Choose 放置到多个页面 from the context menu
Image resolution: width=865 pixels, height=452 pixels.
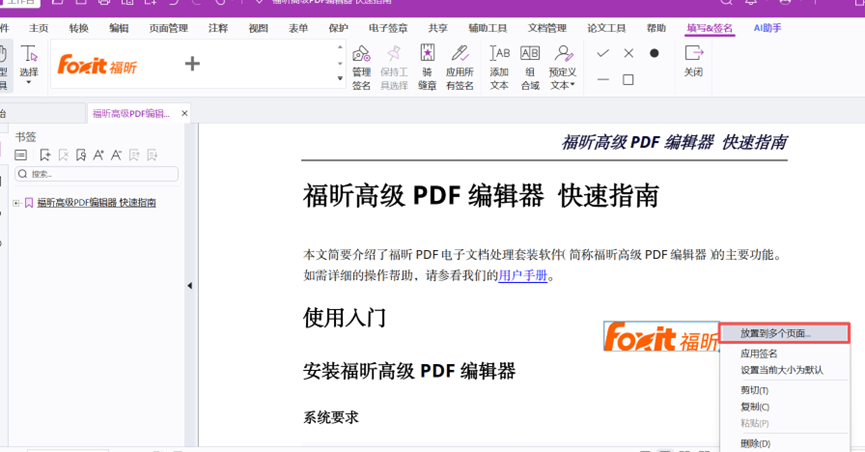(x=775, y=333)
